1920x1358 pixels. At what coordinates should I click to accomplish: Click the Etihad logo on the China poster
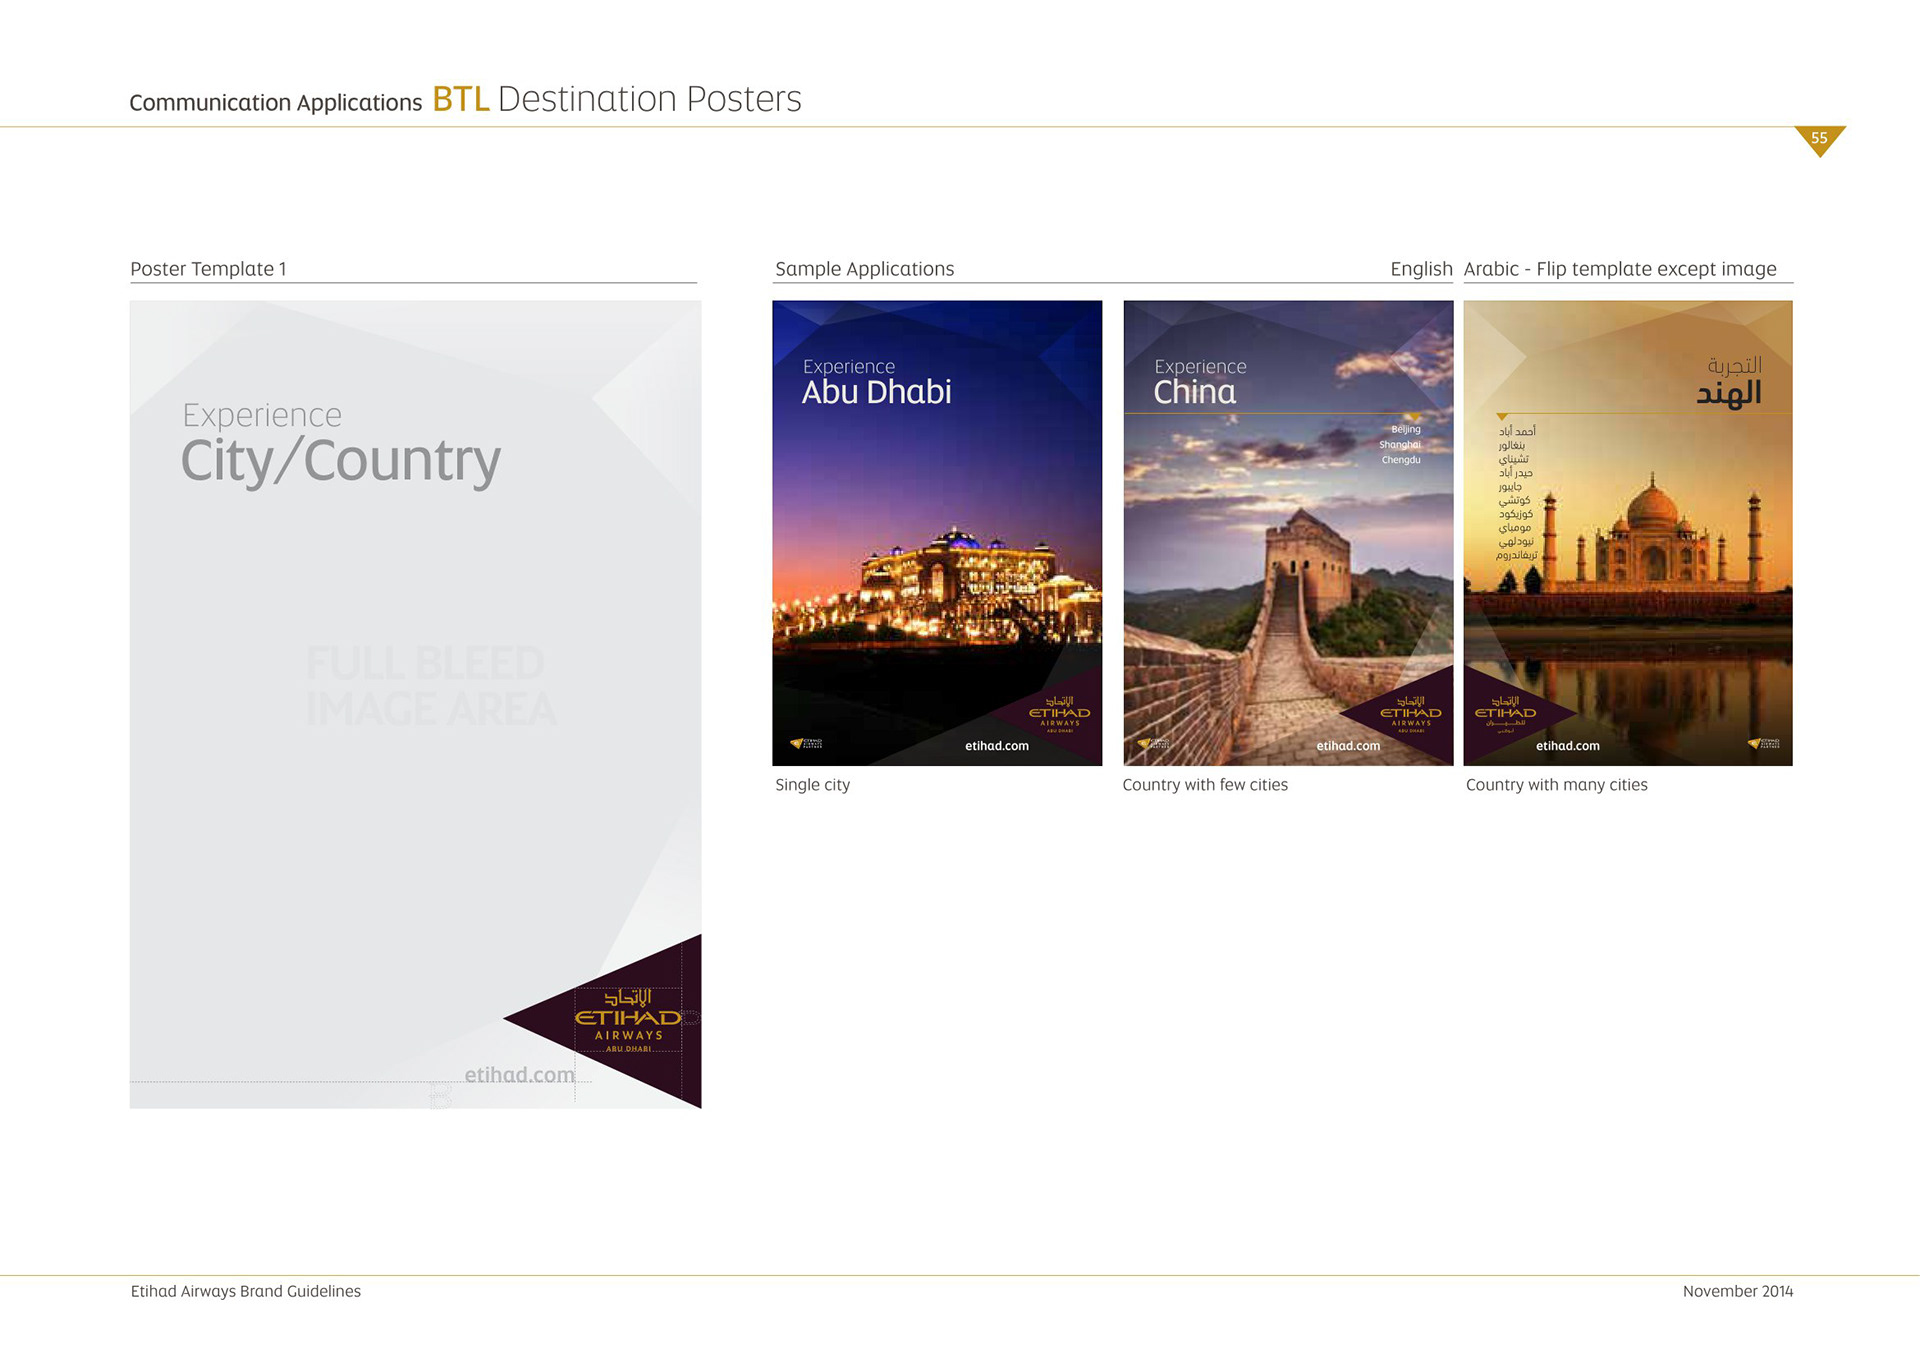(x=1410, y=712)
